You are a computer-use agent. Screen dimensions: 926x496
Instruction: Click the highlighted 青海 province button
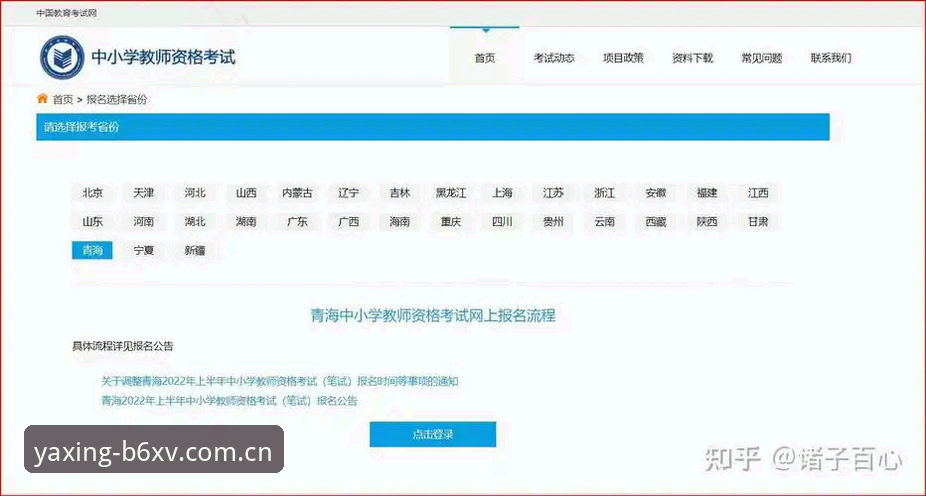click(x=92, y=250)
